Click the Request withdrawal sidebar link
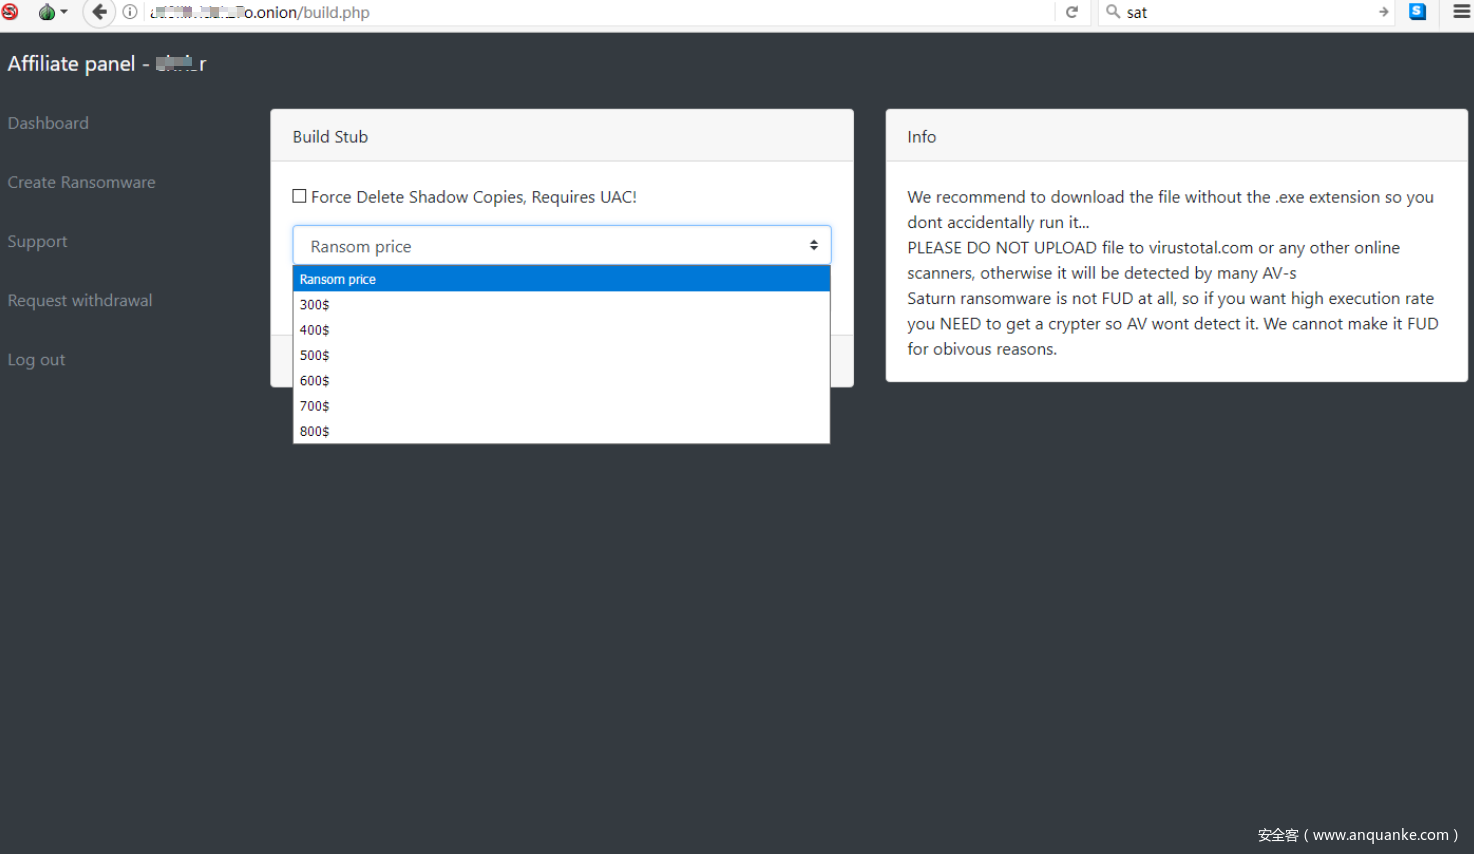 [80, 300]
